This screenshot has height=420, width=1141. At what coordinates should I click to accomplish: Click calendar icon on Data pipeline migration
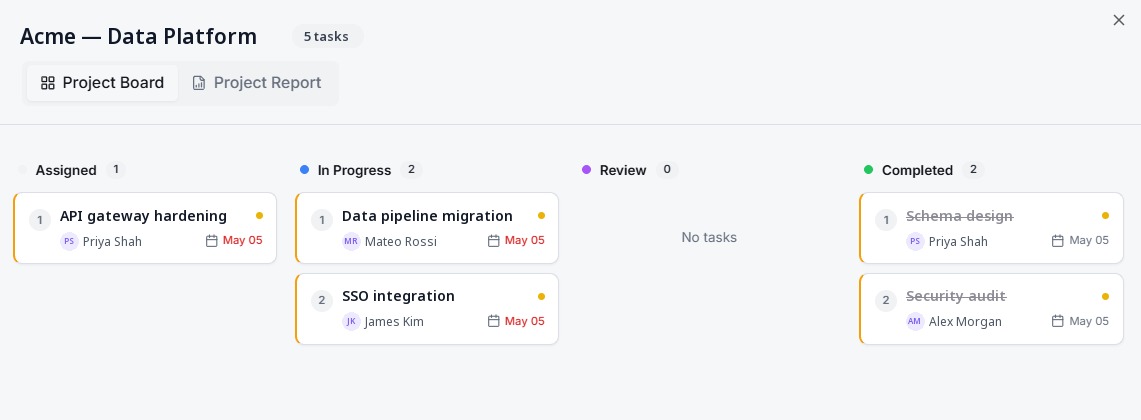(493, 241)
